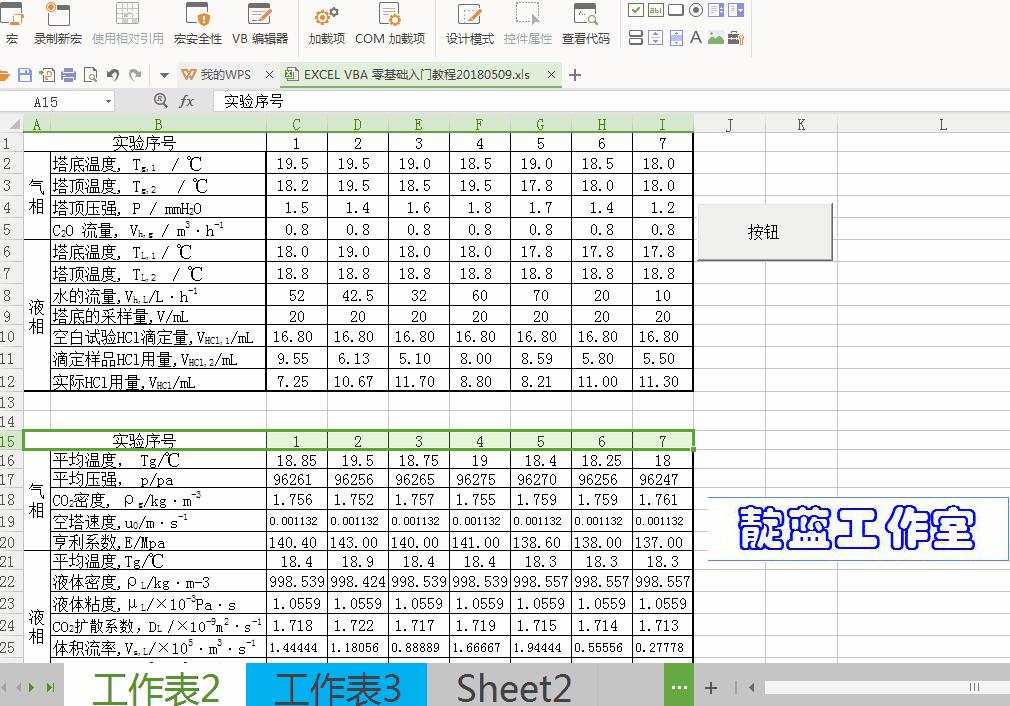Screen dimensions: 1010x706
Task: Select the option button form control
Action: pos(697,10)
